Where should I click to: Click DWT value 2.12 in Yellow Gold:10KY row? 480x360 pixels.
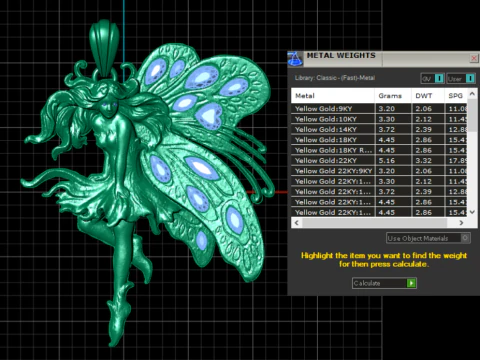424,119
